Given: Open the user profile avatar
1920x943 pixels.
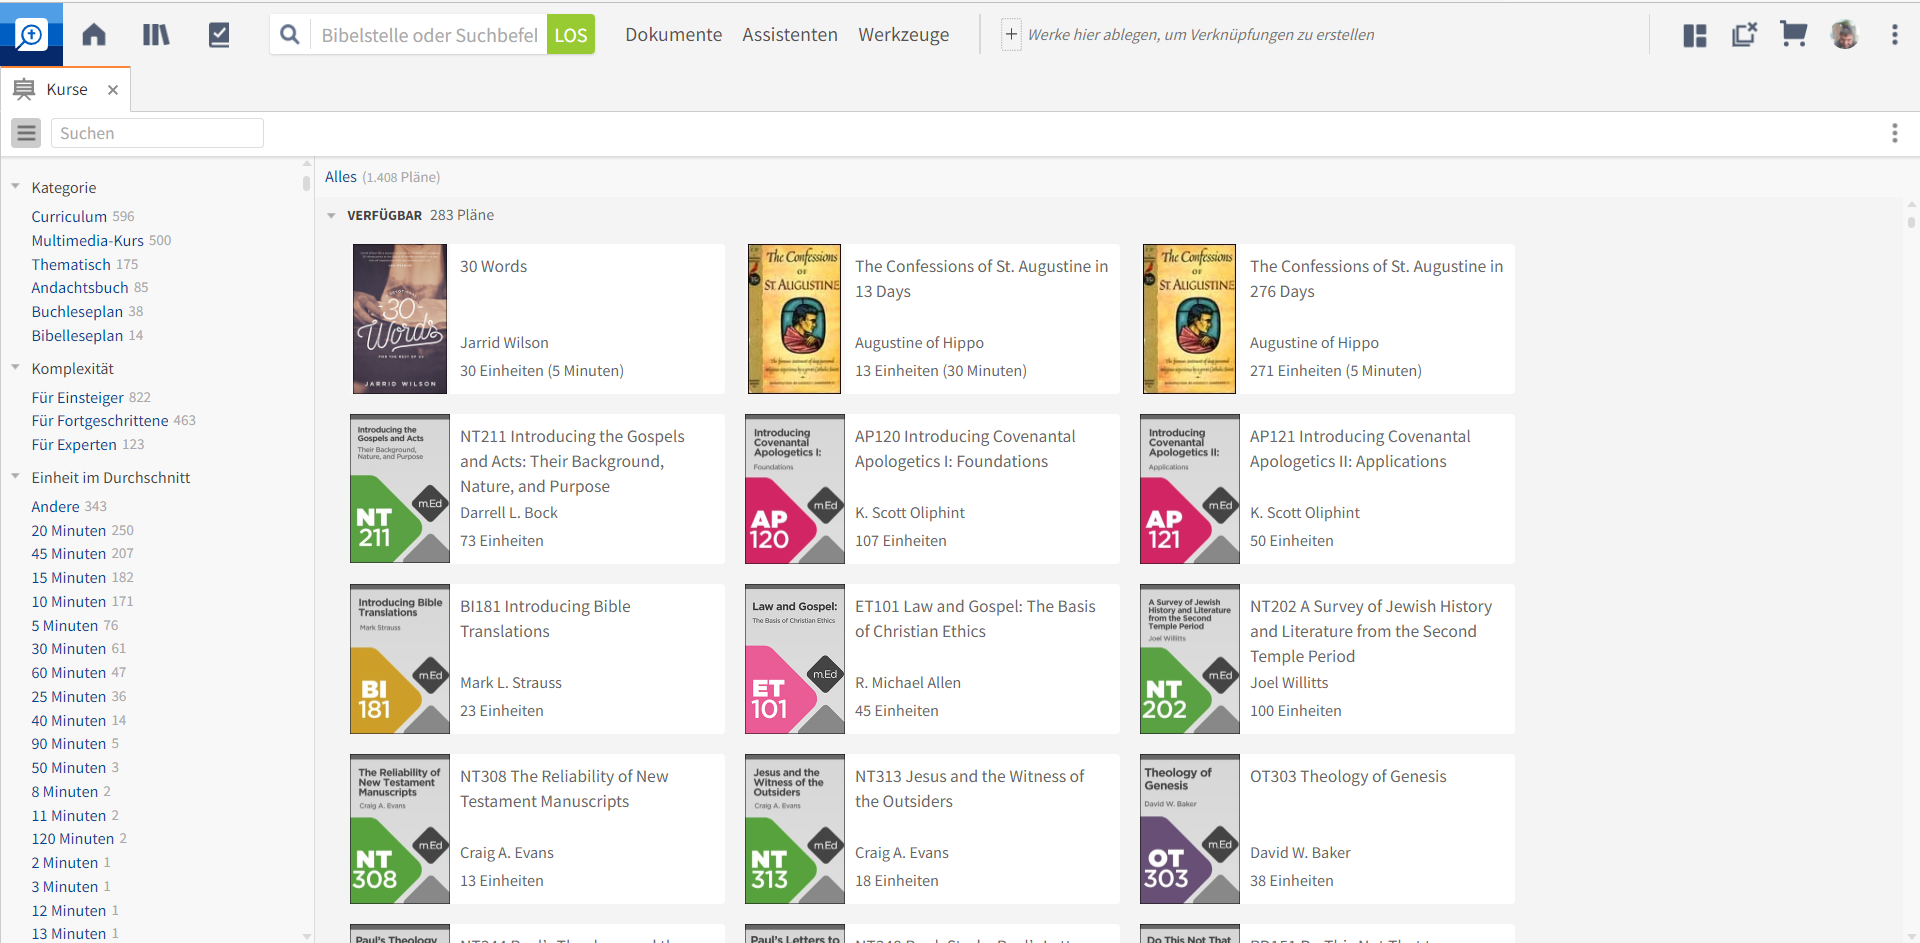Looking at the screenshot, I should click(x=1844, y=35).
